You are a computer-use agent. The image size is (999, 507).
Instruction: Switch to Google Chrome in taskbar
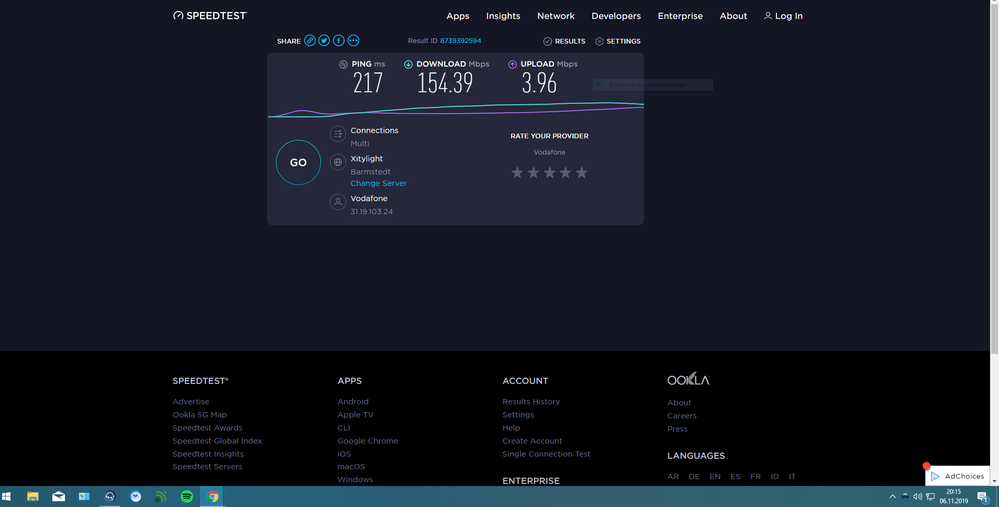click(x=213, y=496)
